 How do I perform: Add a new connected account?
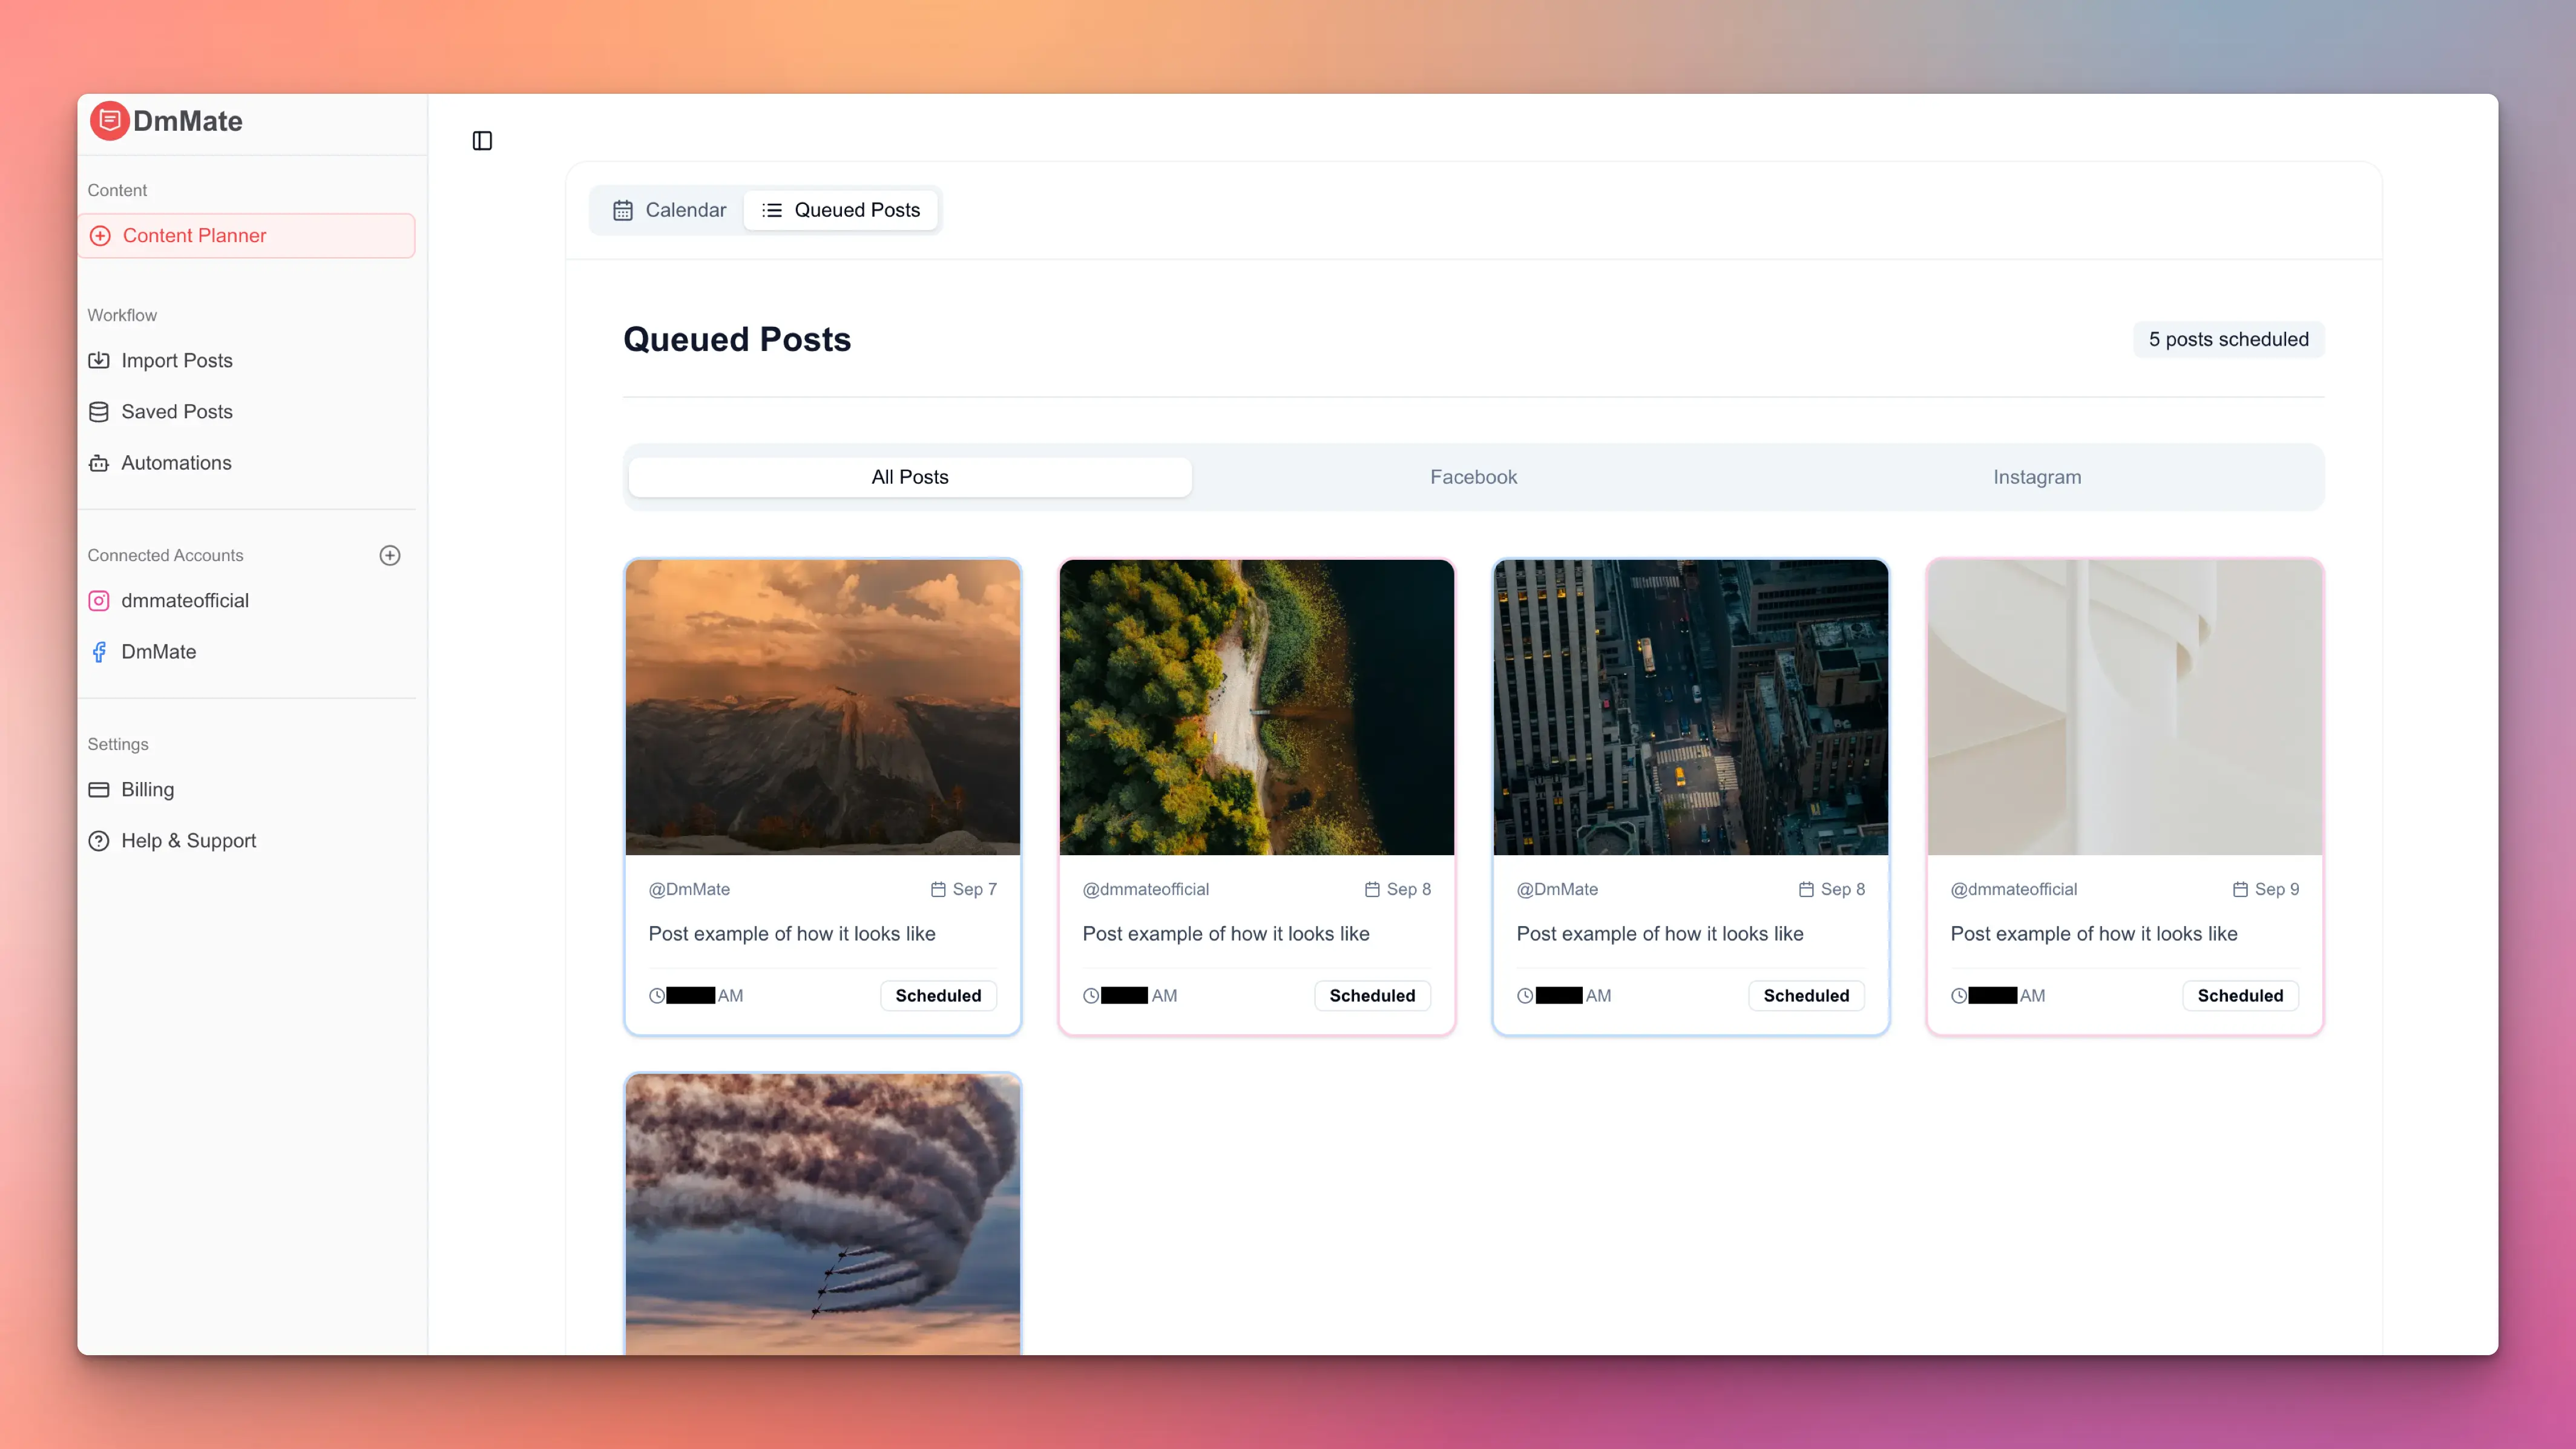(390, 555)
